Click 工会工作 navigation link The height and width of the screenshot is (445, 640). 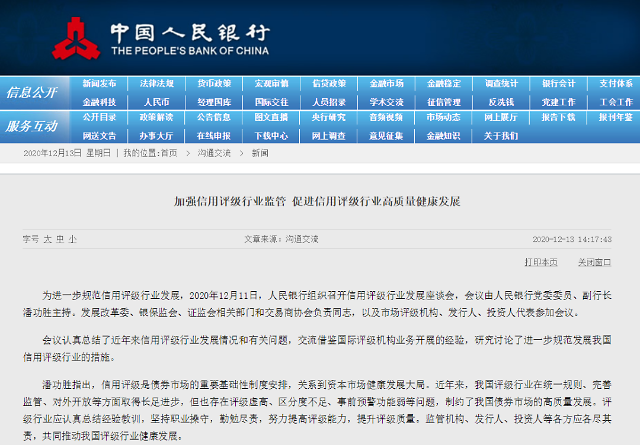(x=616, y=102)
